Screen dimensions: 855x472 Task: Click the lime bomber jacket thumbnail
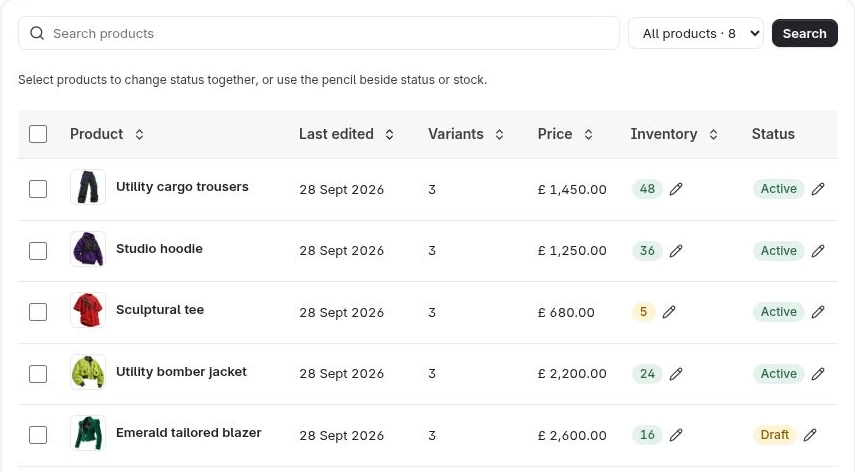[x=88, y=372]
